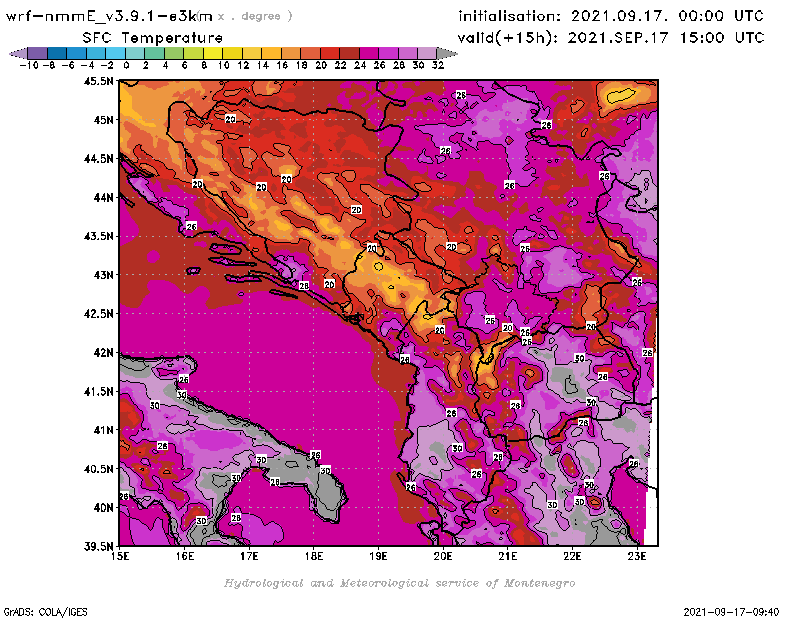Click the 41.5N latitude label
The image size is (800, 618).
98,391
